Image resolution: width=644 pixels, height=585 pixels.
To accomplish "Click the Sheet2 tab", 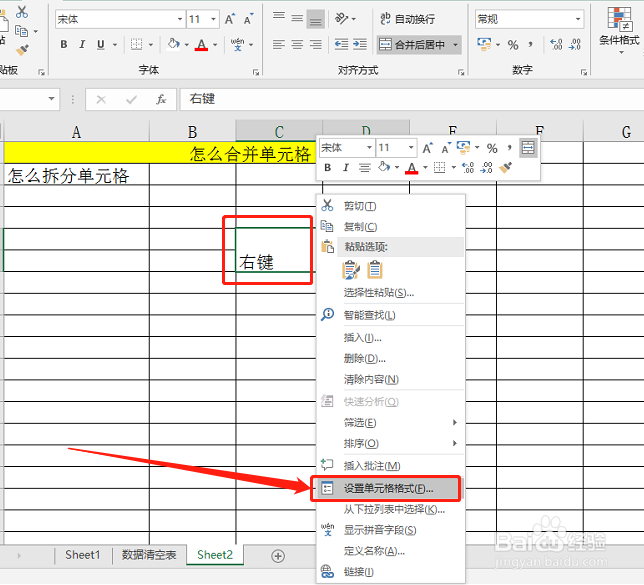I will [x=215, y=555].
